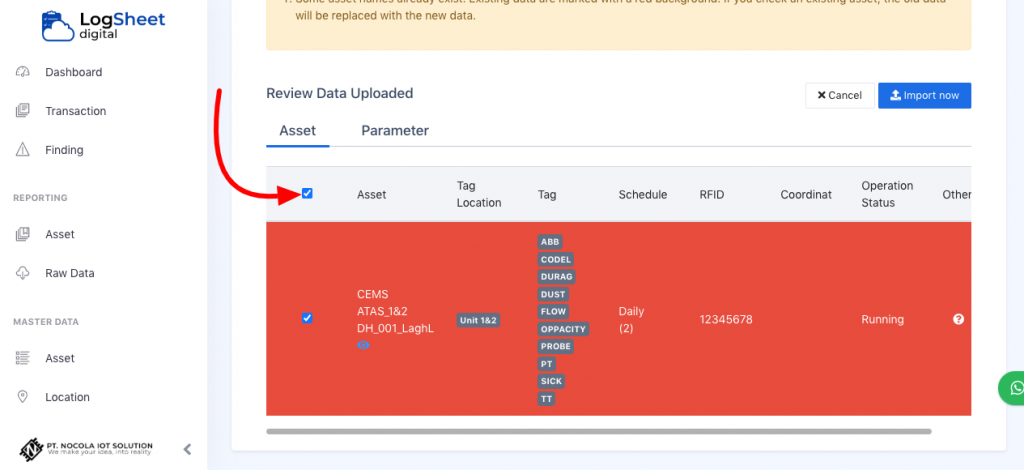
Task: Open Location in the sidebar
Action: tap(67, 397)
